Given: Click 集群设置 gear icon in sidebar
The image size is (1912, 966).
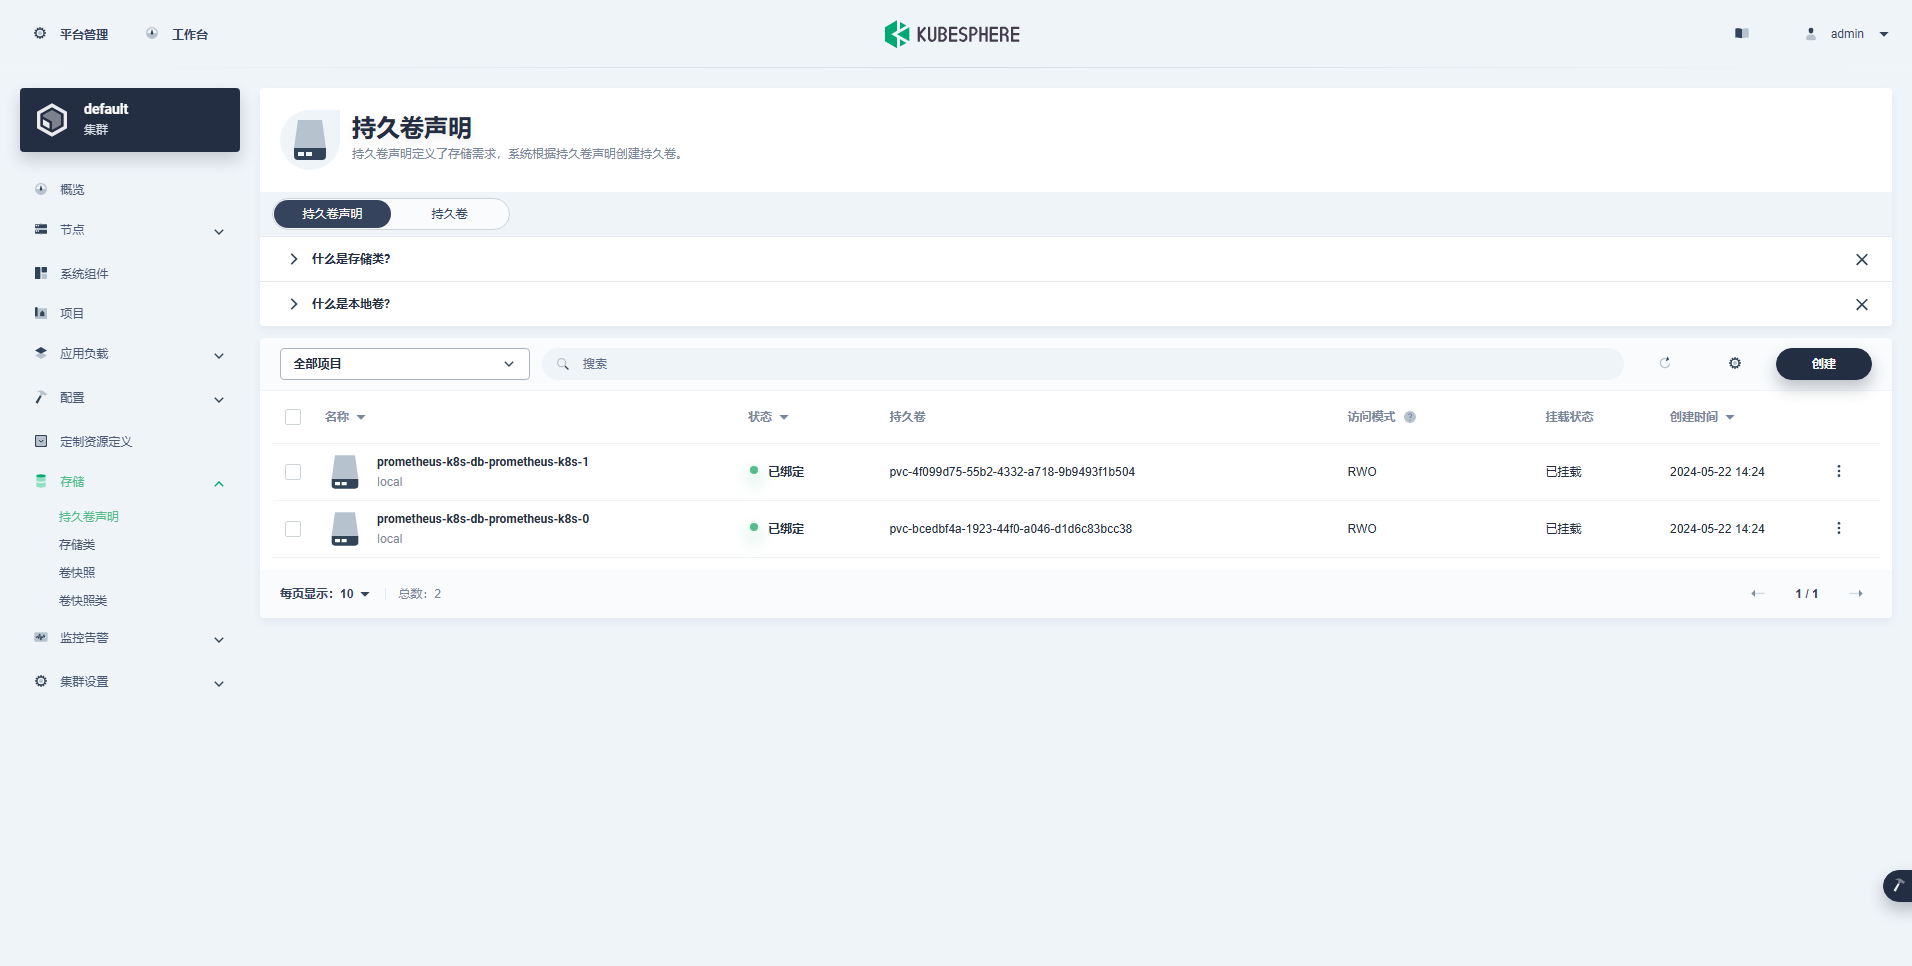Looking at the screenshot, I should 41,681.
